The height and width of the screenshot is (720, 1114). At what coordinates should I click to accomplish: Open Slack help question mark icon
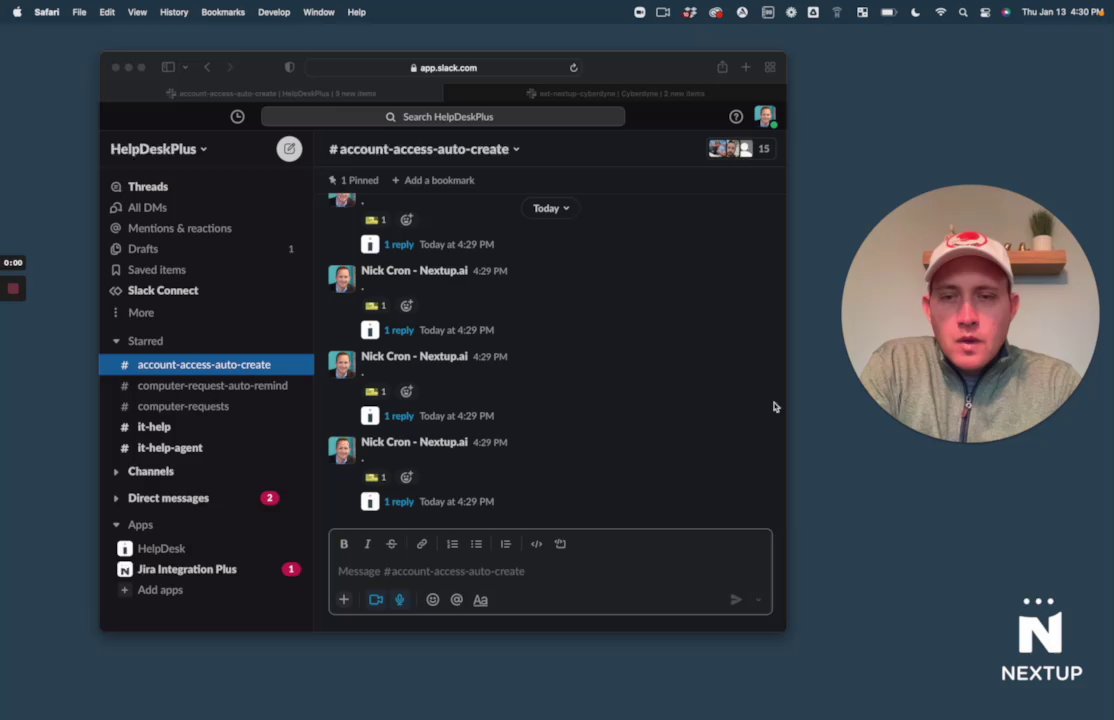pos(736,117)
